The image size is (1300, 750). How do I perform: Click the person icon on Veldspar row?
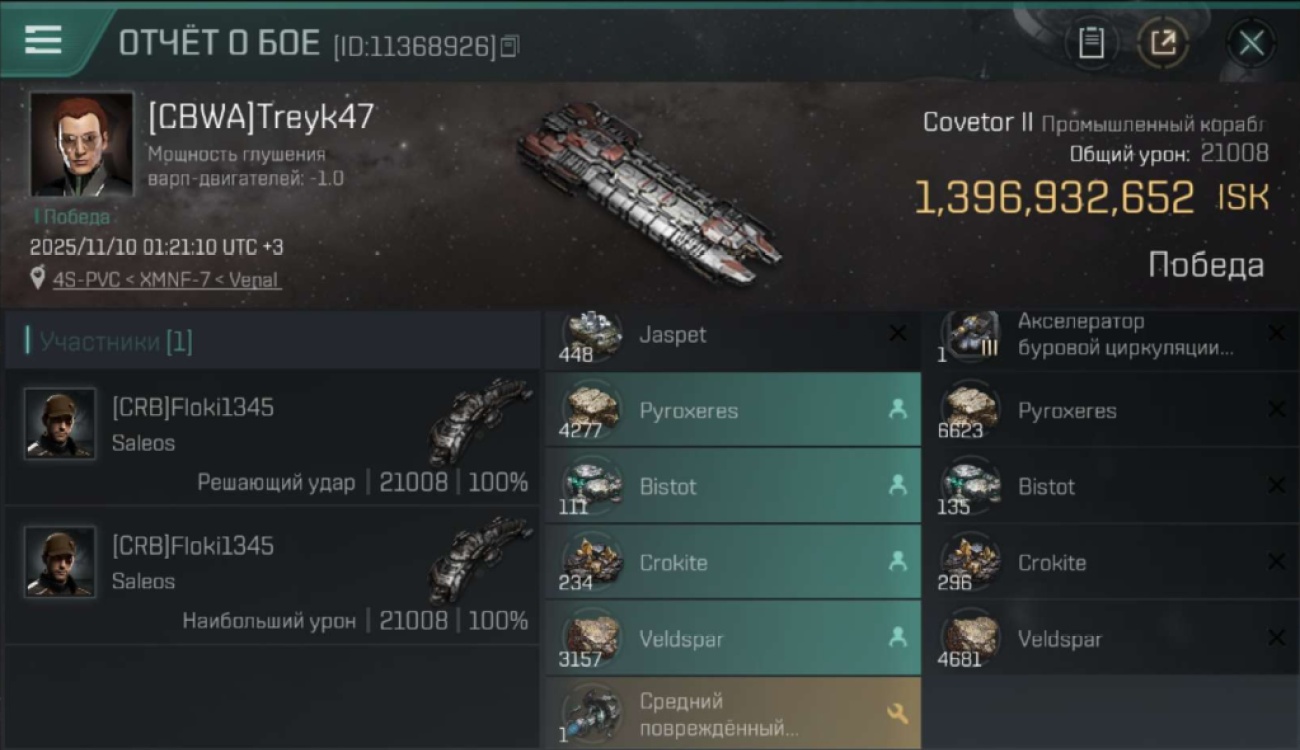tap(897, 637)
